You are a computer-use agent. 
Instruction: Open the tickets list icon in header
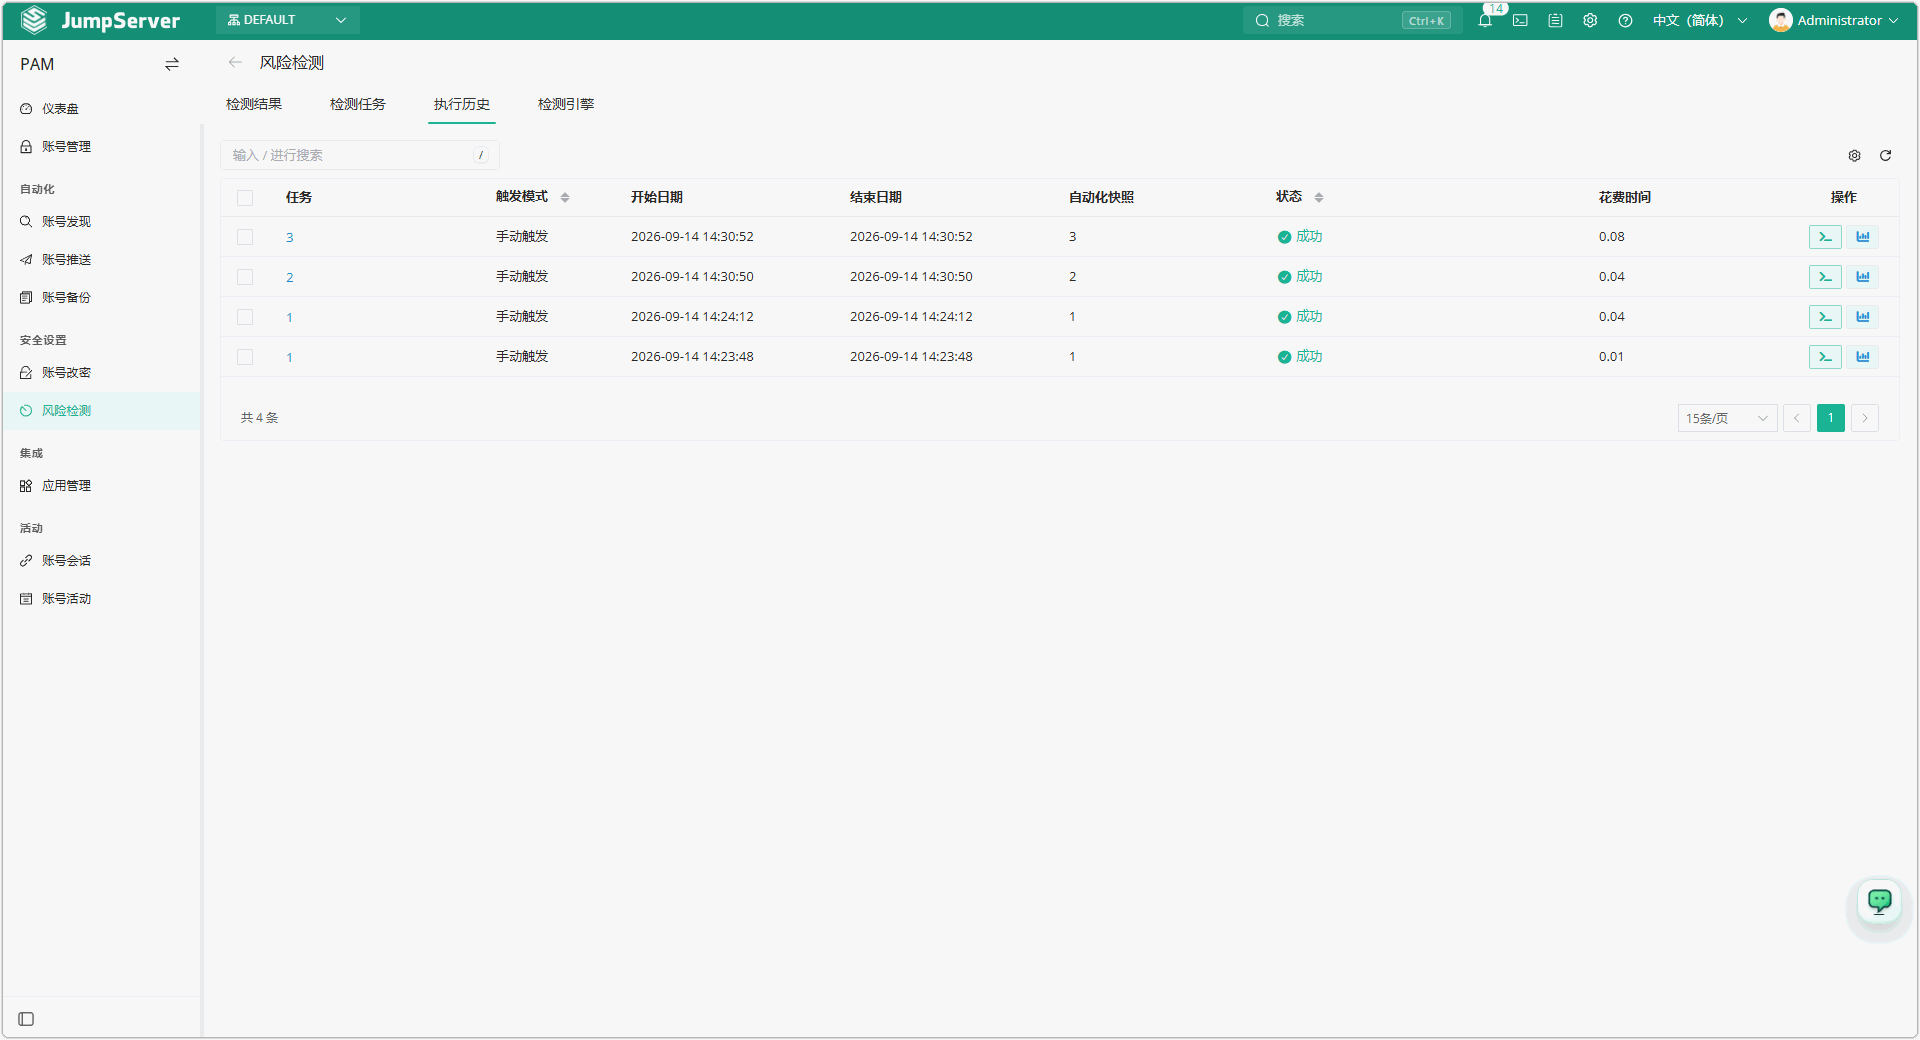point(1555,20)
